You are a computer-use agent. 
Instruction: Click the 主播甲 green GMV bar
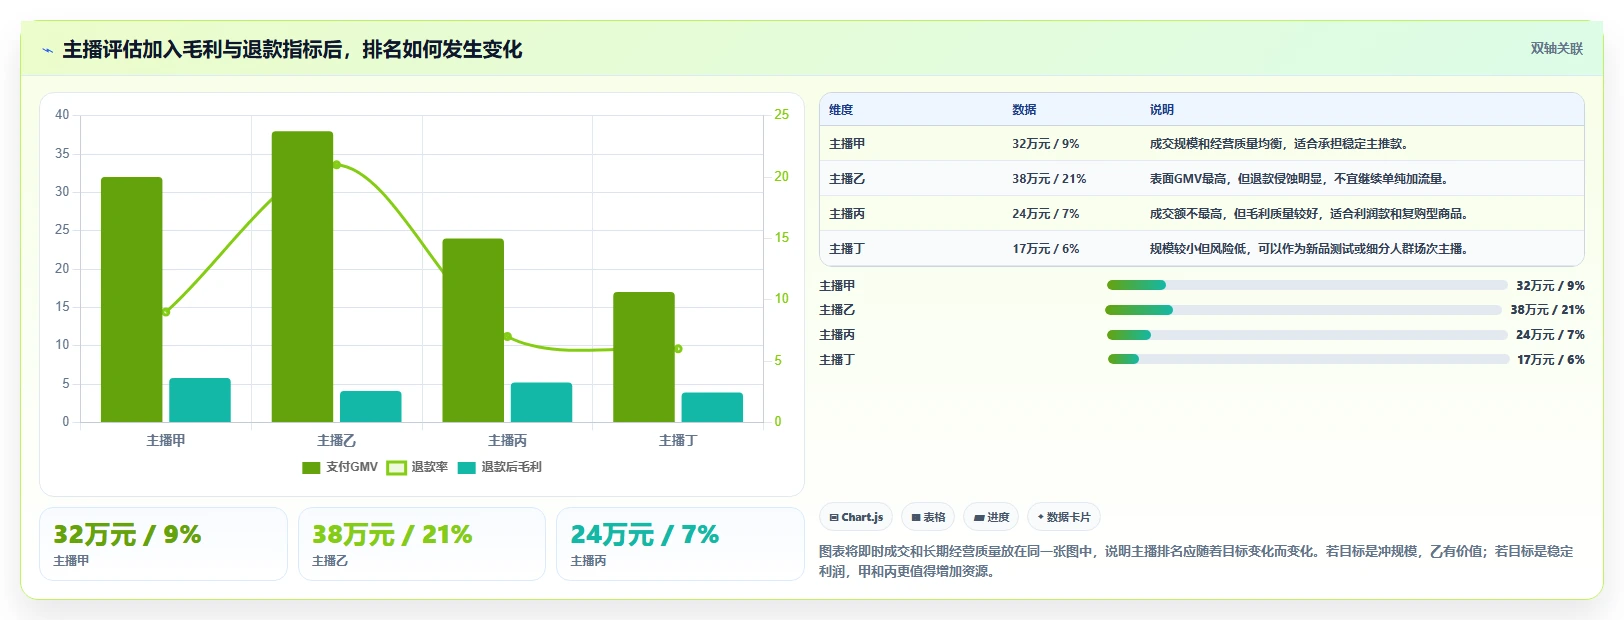point(131,300)
